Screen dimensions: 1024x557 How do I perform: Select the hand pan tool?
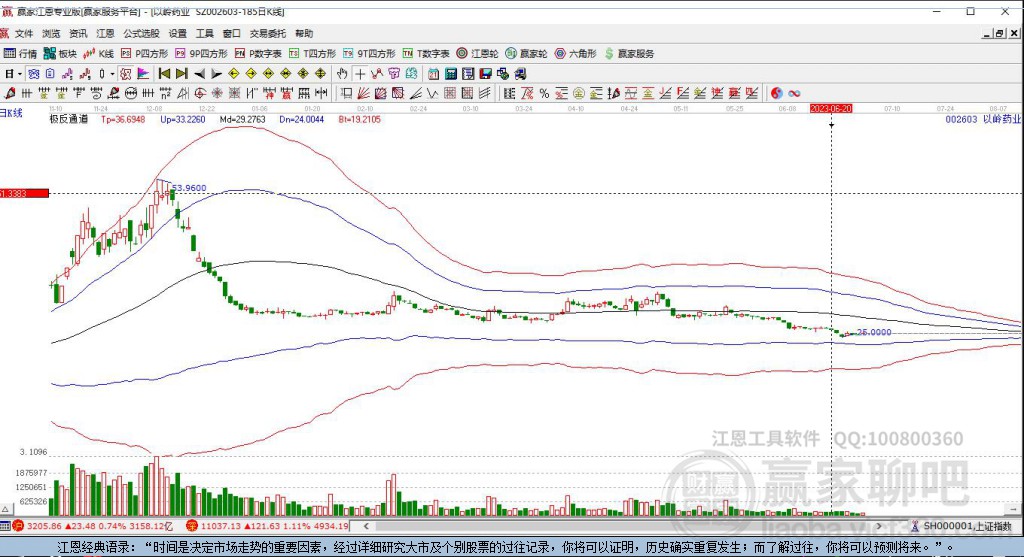(x=342, y=74)
